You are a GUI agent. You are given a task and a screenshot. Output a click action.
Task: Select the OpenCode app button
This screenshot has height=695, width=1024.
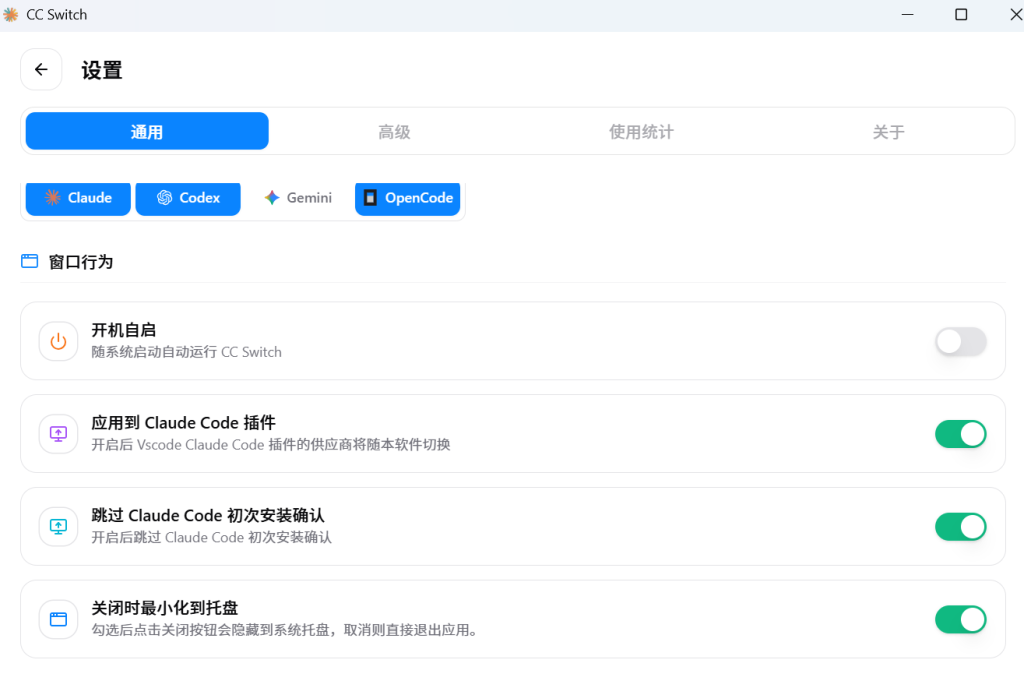pyautogui.click(x=407, y=198)
